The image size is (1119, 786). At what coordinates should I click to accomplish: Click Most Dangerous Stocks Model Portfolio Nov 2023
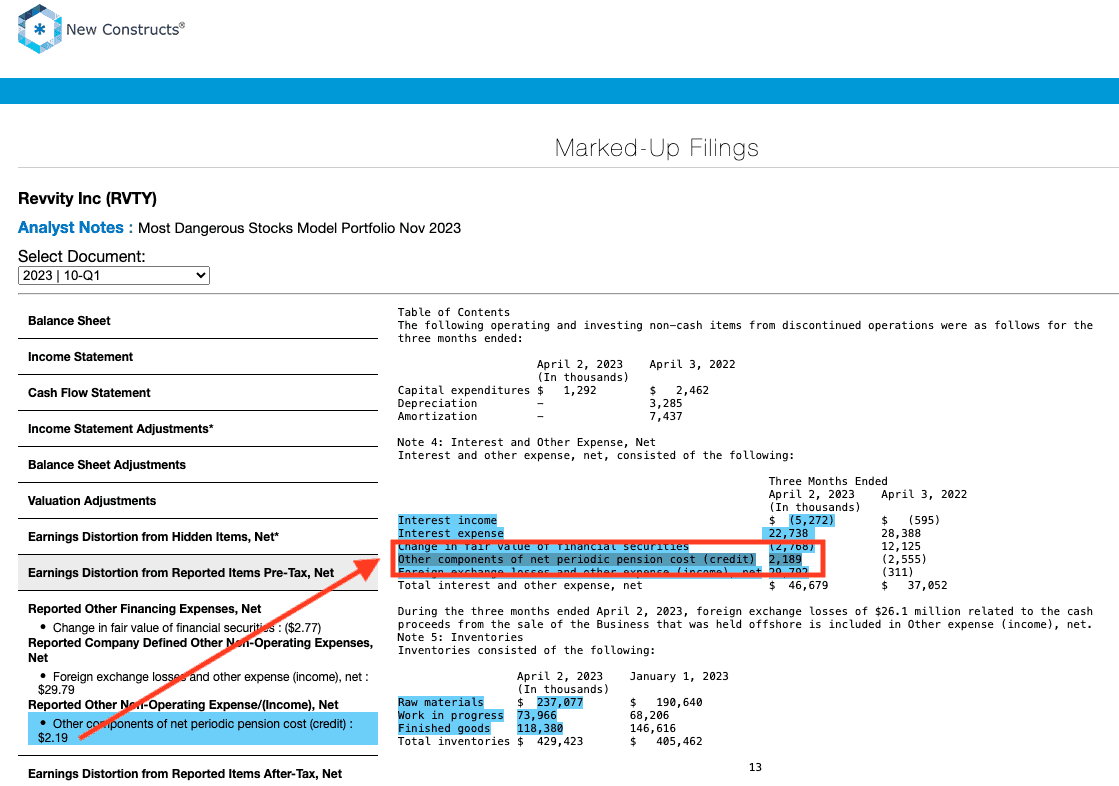299,228
